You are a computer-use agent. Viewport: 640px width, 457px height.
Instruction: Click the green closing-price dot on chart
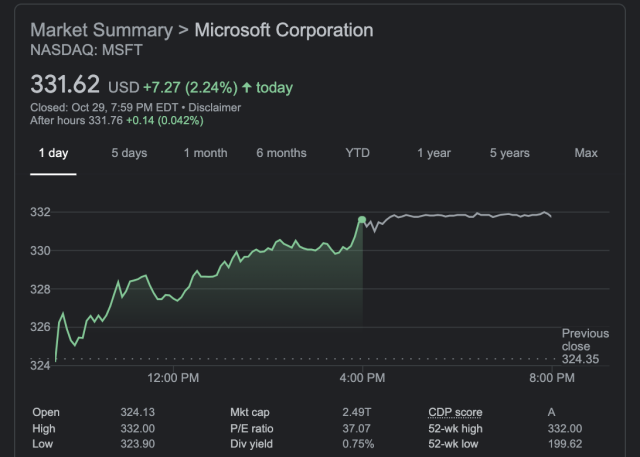pyautogui.click(x=361, y=219)
